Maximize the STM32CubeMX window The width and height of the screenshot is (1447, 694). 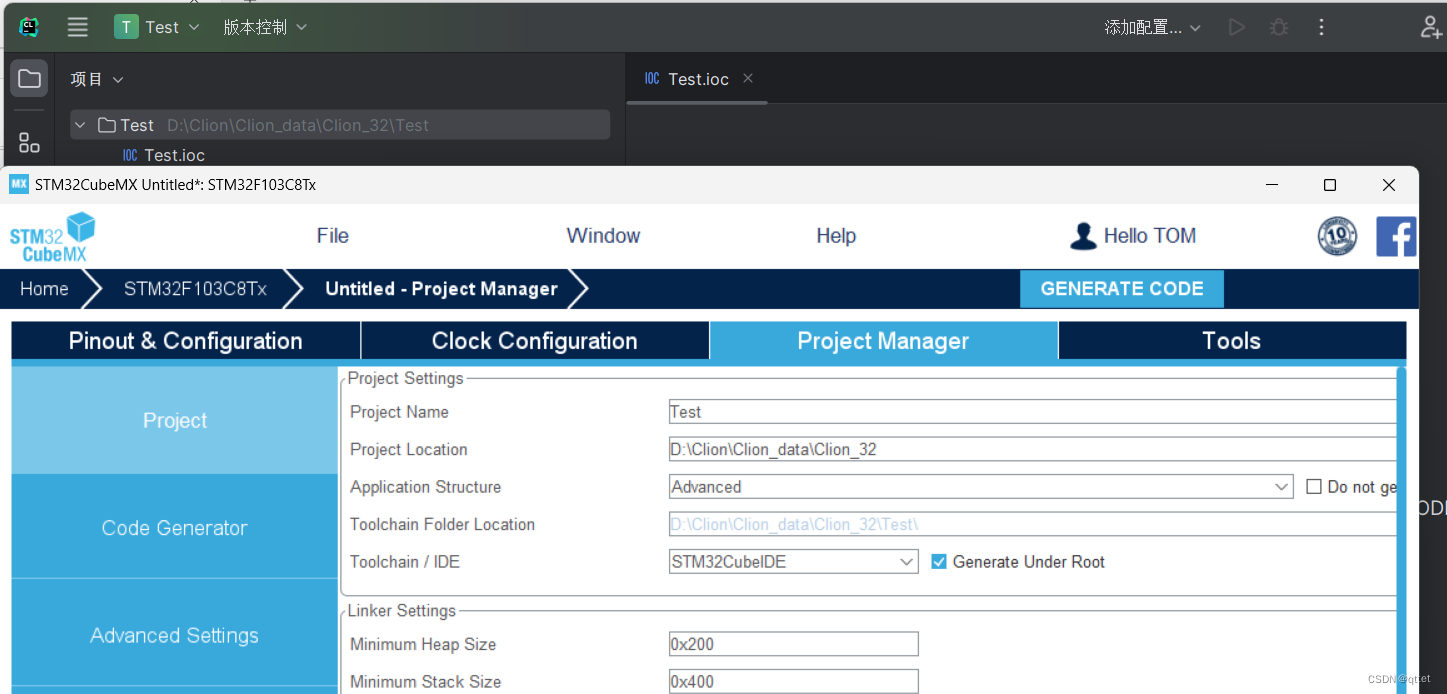click(x=1330, y=185)
